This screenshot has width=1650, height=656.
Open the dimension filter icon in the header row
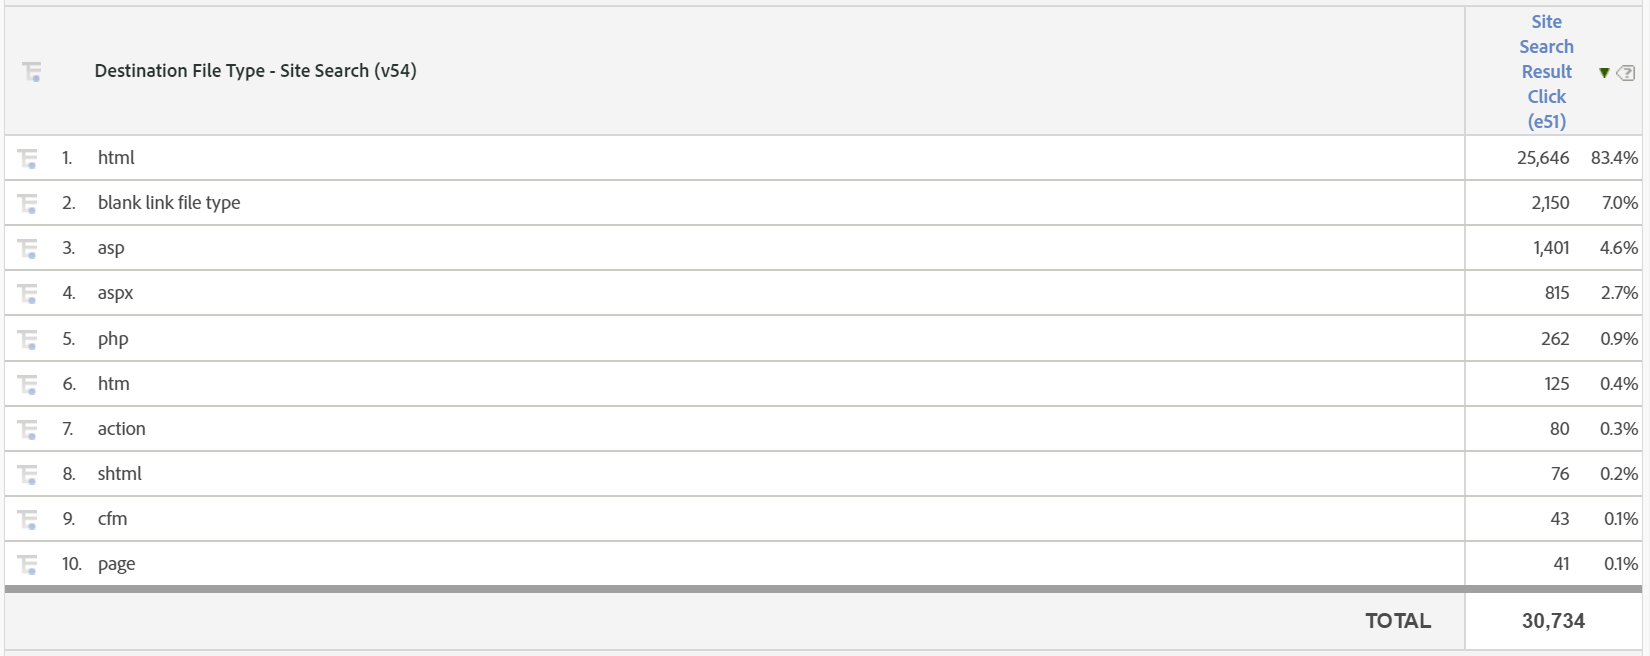[32, 71]
